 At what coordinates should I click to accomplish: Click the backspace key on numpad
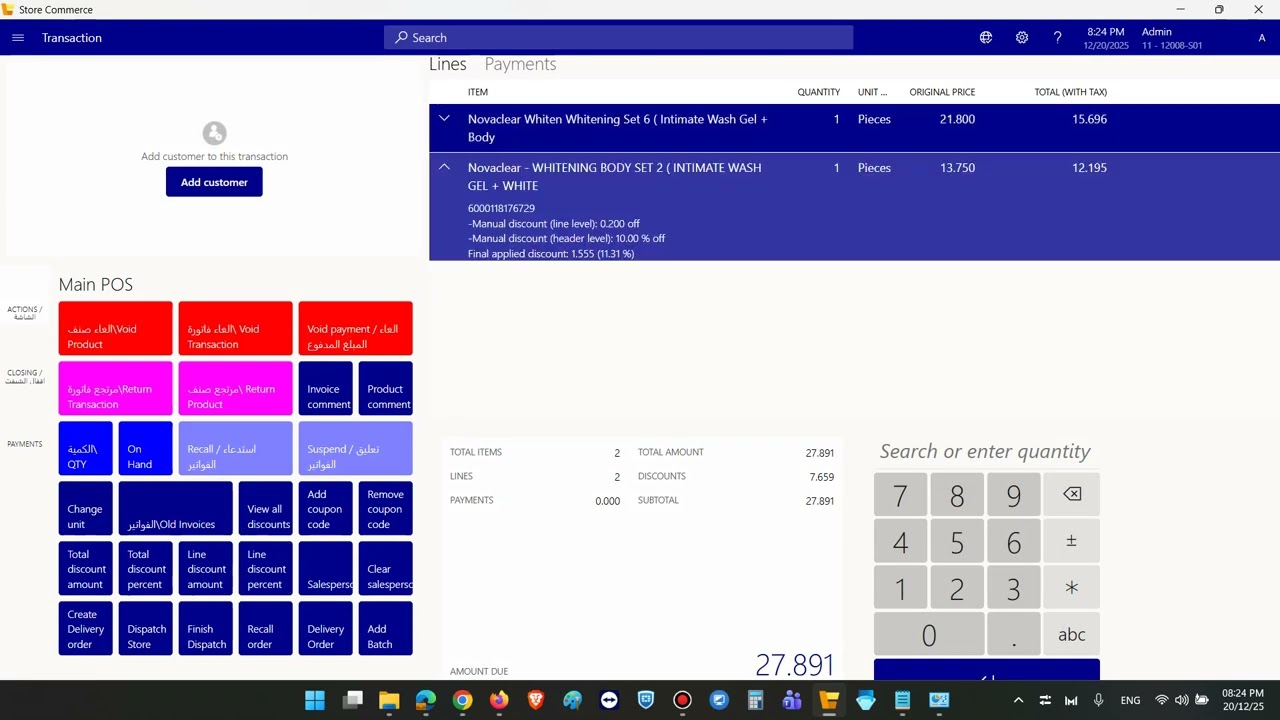[x=1071, y=494]
